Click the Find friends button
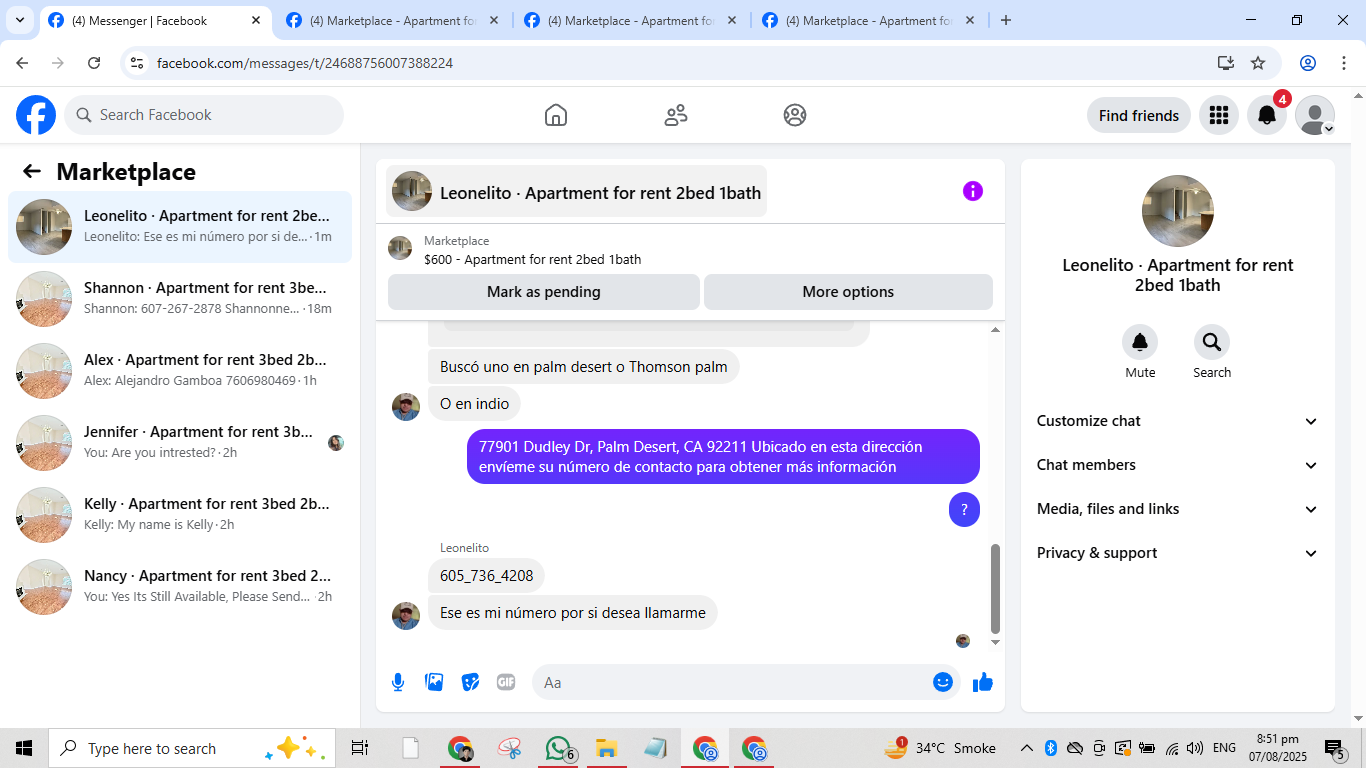 (x=1139, y=115)
